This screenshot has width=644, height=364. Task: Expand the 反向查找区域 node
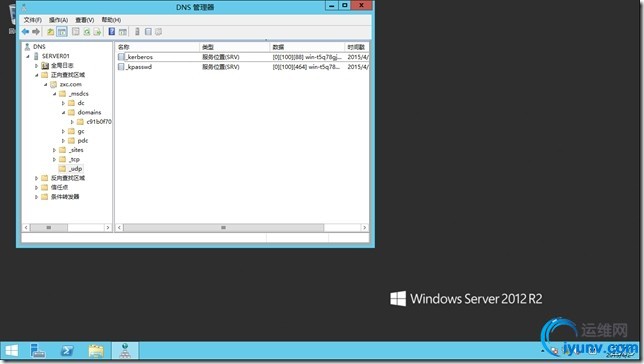click(37, 178)
